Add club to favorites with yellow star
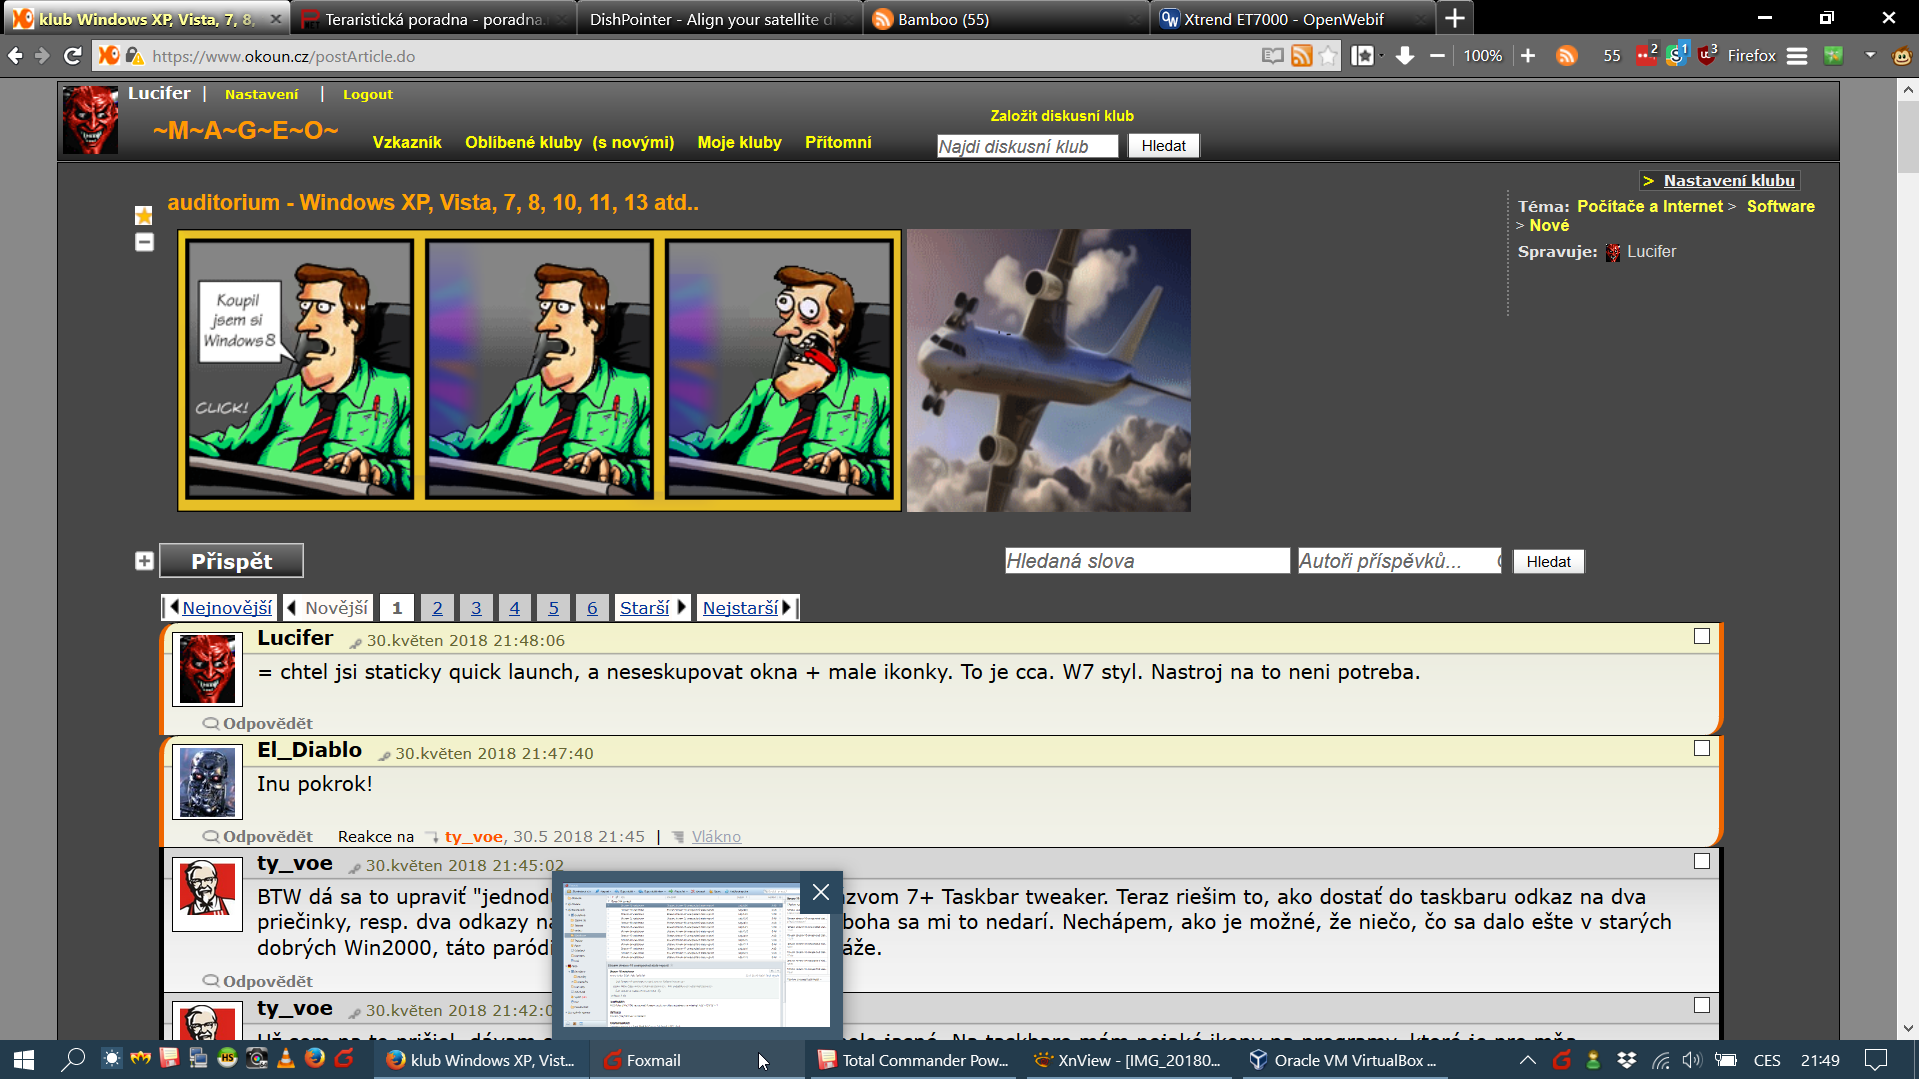The height and width of the screenshot is (1079, 1919). pyautogui.click(x=144, y=215)
